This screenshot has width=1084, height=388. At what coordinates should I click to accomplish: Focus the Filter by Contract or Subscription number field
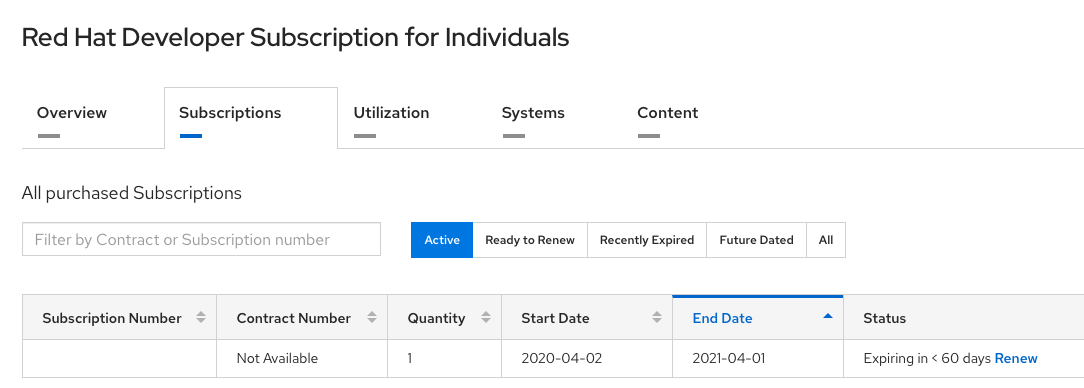[x=201, y=239]
